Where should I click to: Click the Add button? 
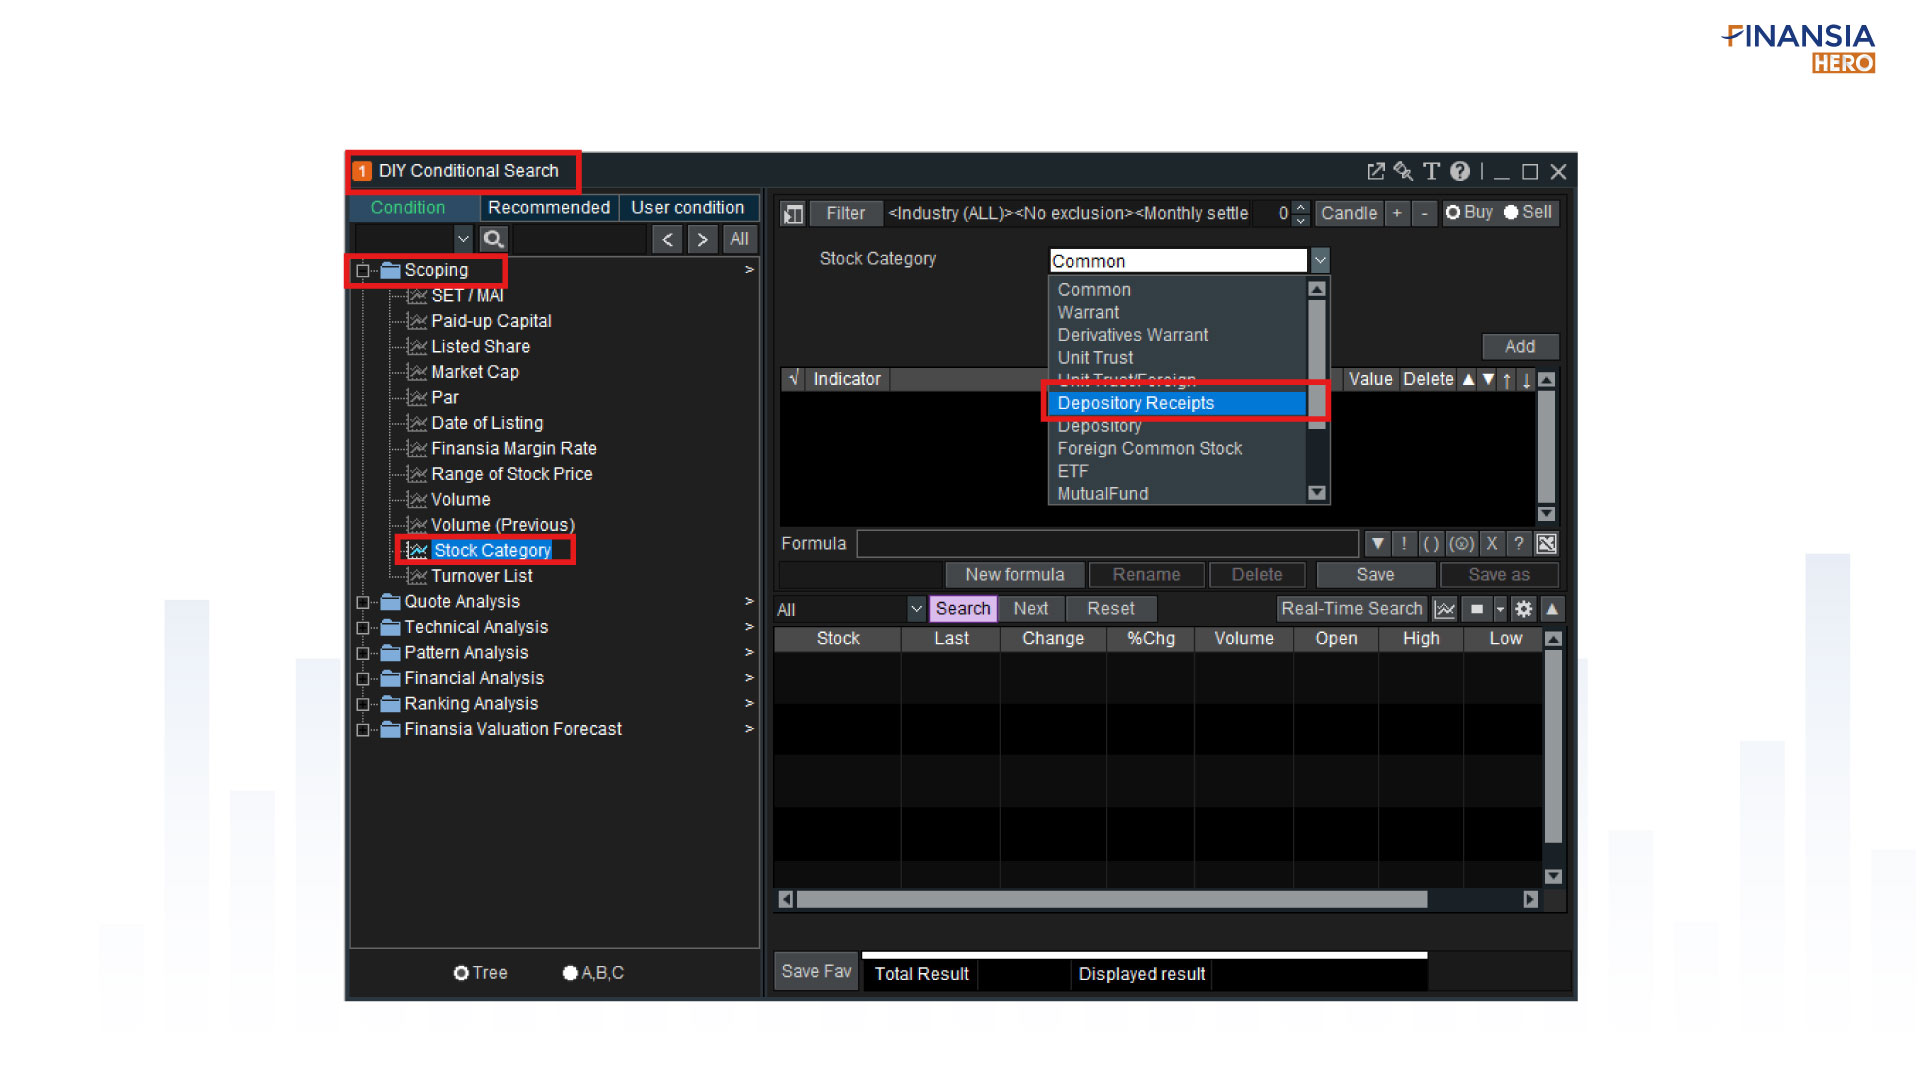click(1520, 347)
